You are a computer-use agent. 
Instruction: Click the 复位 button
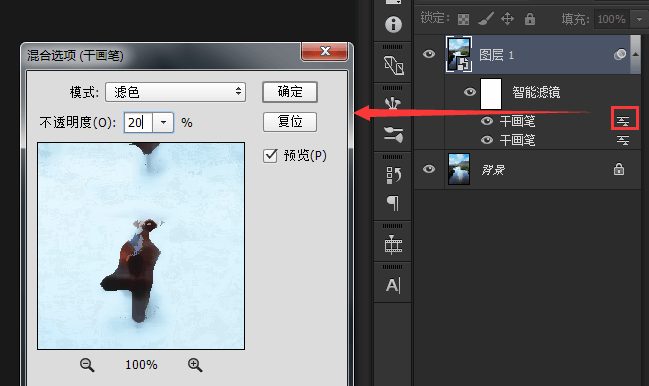point(290,122)
